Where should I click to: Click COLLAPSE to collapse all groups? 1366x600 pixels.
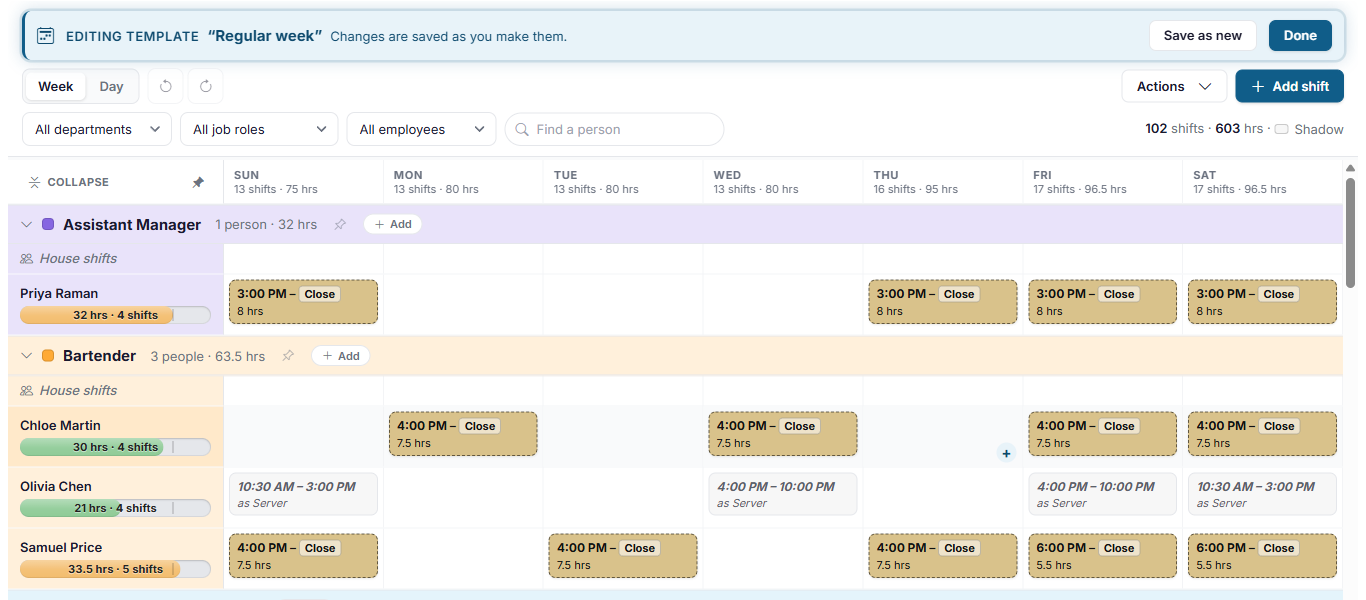point(68,182)
